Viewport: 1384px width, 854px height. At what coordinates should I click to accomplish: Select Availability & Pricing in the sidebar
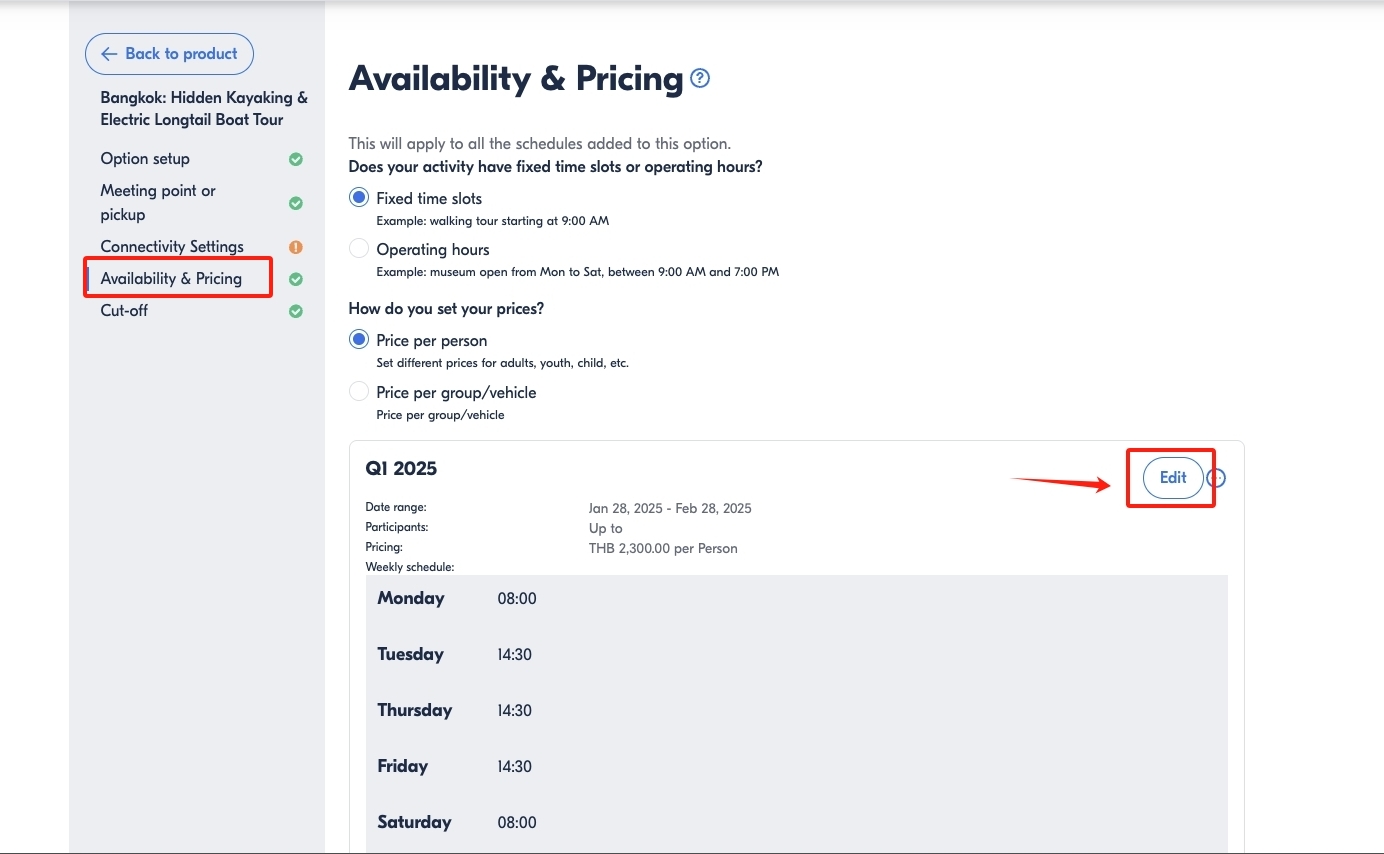pyautogui.click(x=171, y=279)
